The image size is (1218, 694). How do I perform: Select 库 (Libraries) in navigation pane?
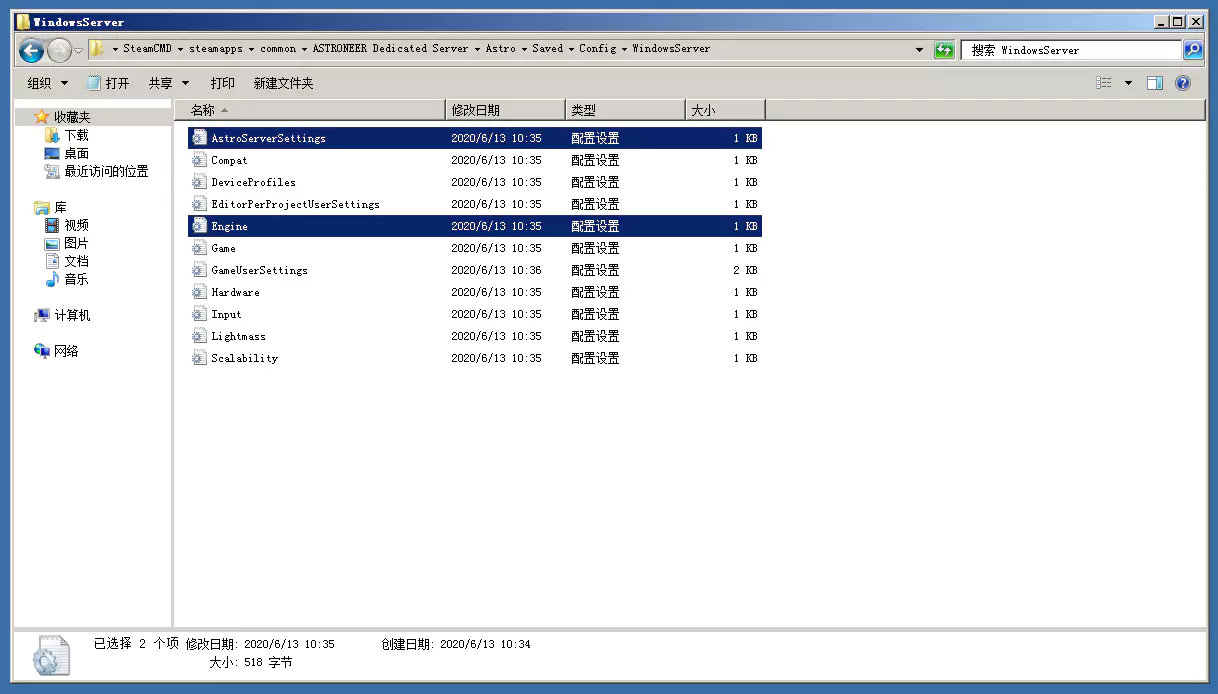60,207
